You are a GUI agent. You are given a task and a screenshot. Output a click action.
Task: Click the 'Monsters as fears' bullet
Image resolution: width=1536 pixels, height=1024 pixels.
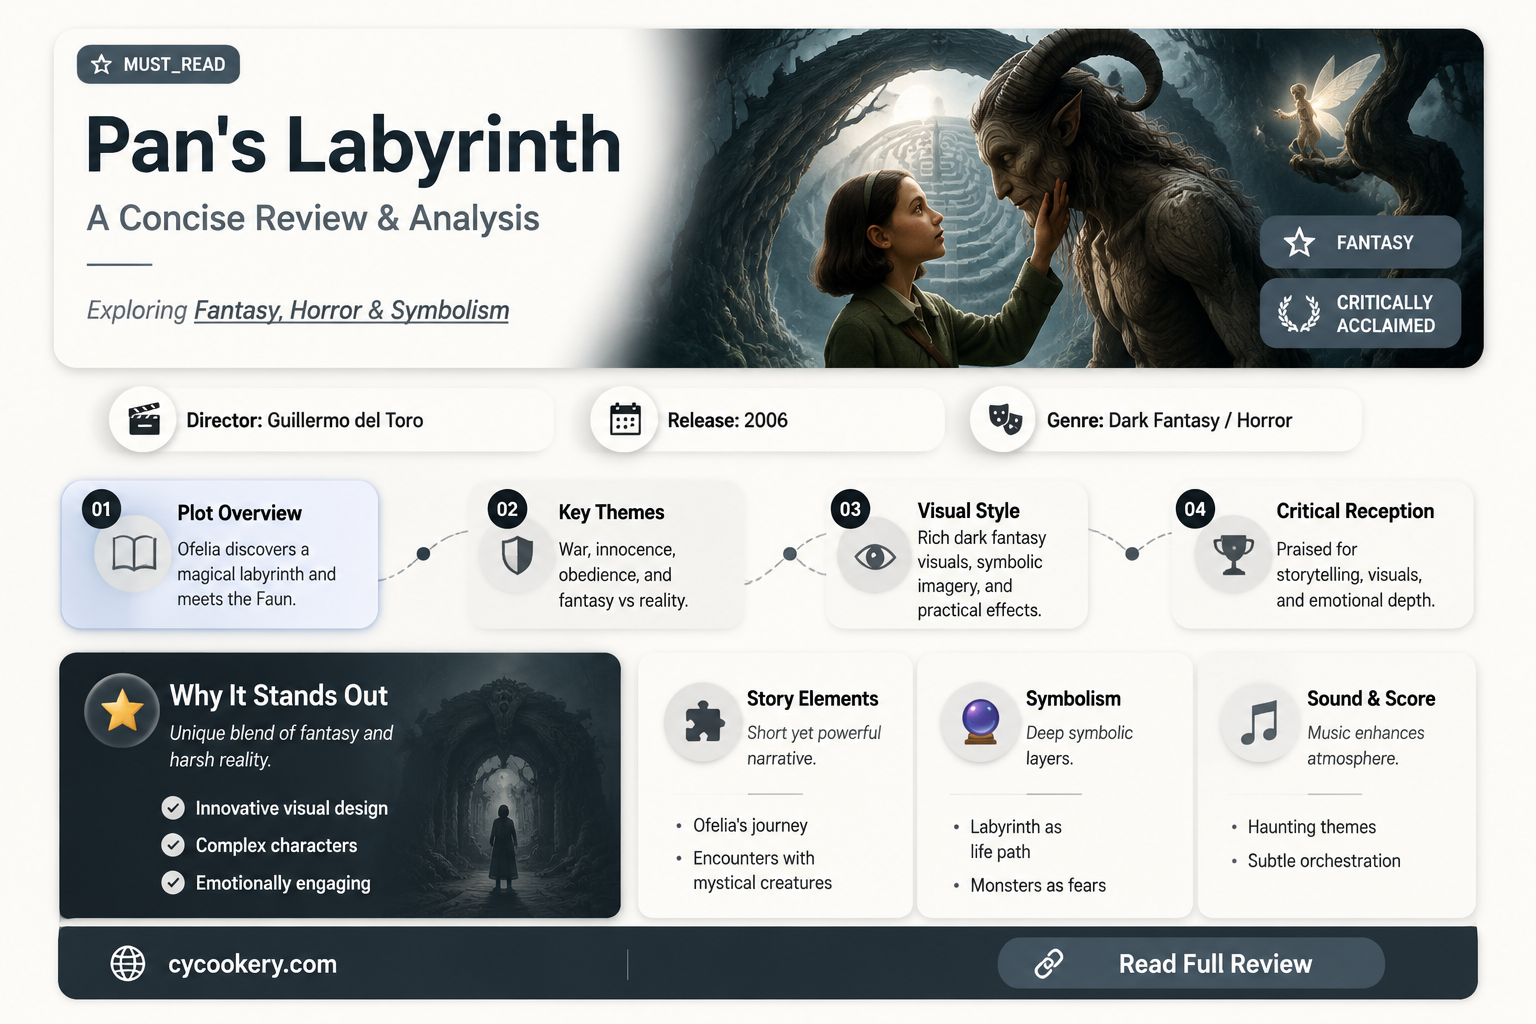1038,885
